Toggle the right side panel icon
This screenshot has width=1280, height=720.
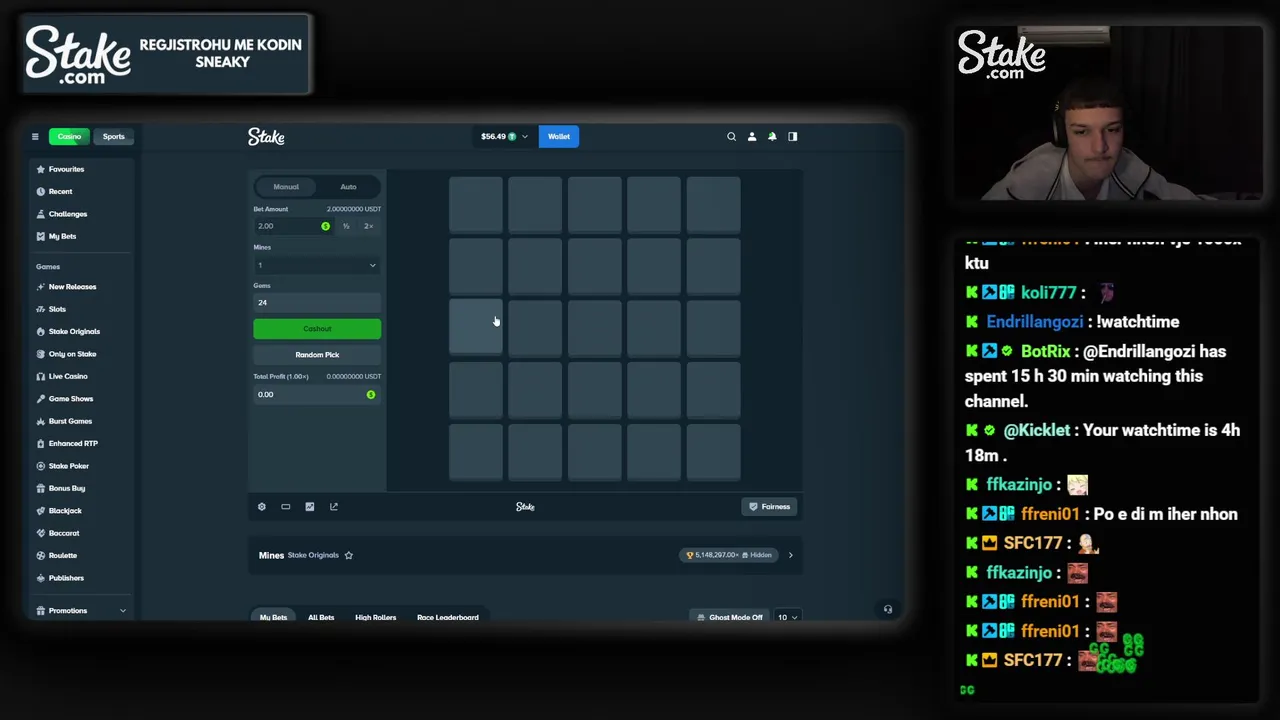793,137
